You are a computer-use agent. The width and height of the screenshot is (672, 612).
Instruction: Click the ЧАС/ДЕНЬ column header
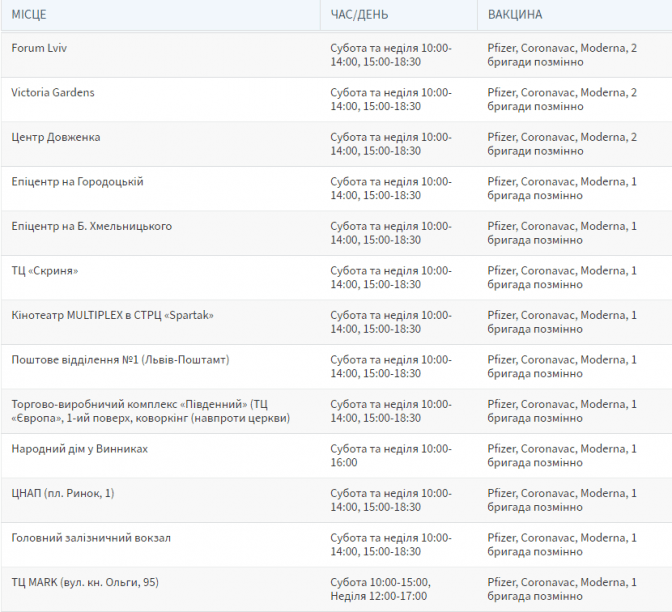point(360,15)
